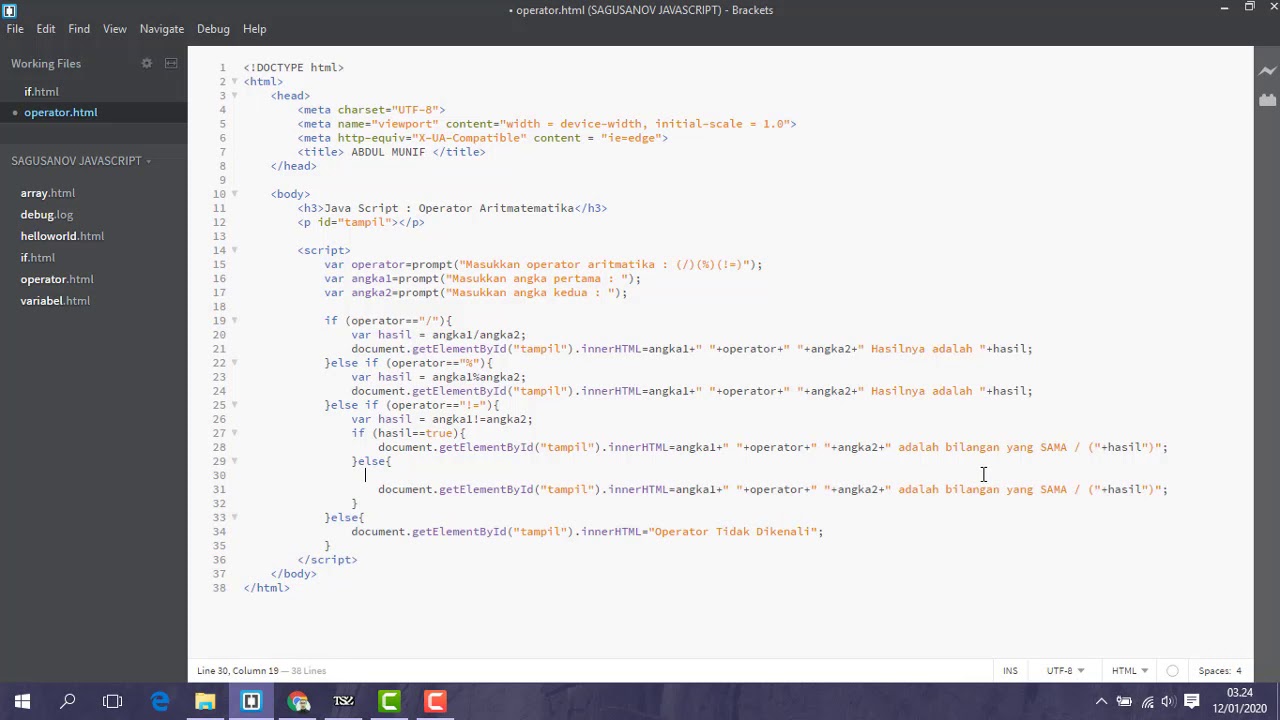Click the split editor view icon
This screenshot has width=1280, height=720.
(171, 63)
